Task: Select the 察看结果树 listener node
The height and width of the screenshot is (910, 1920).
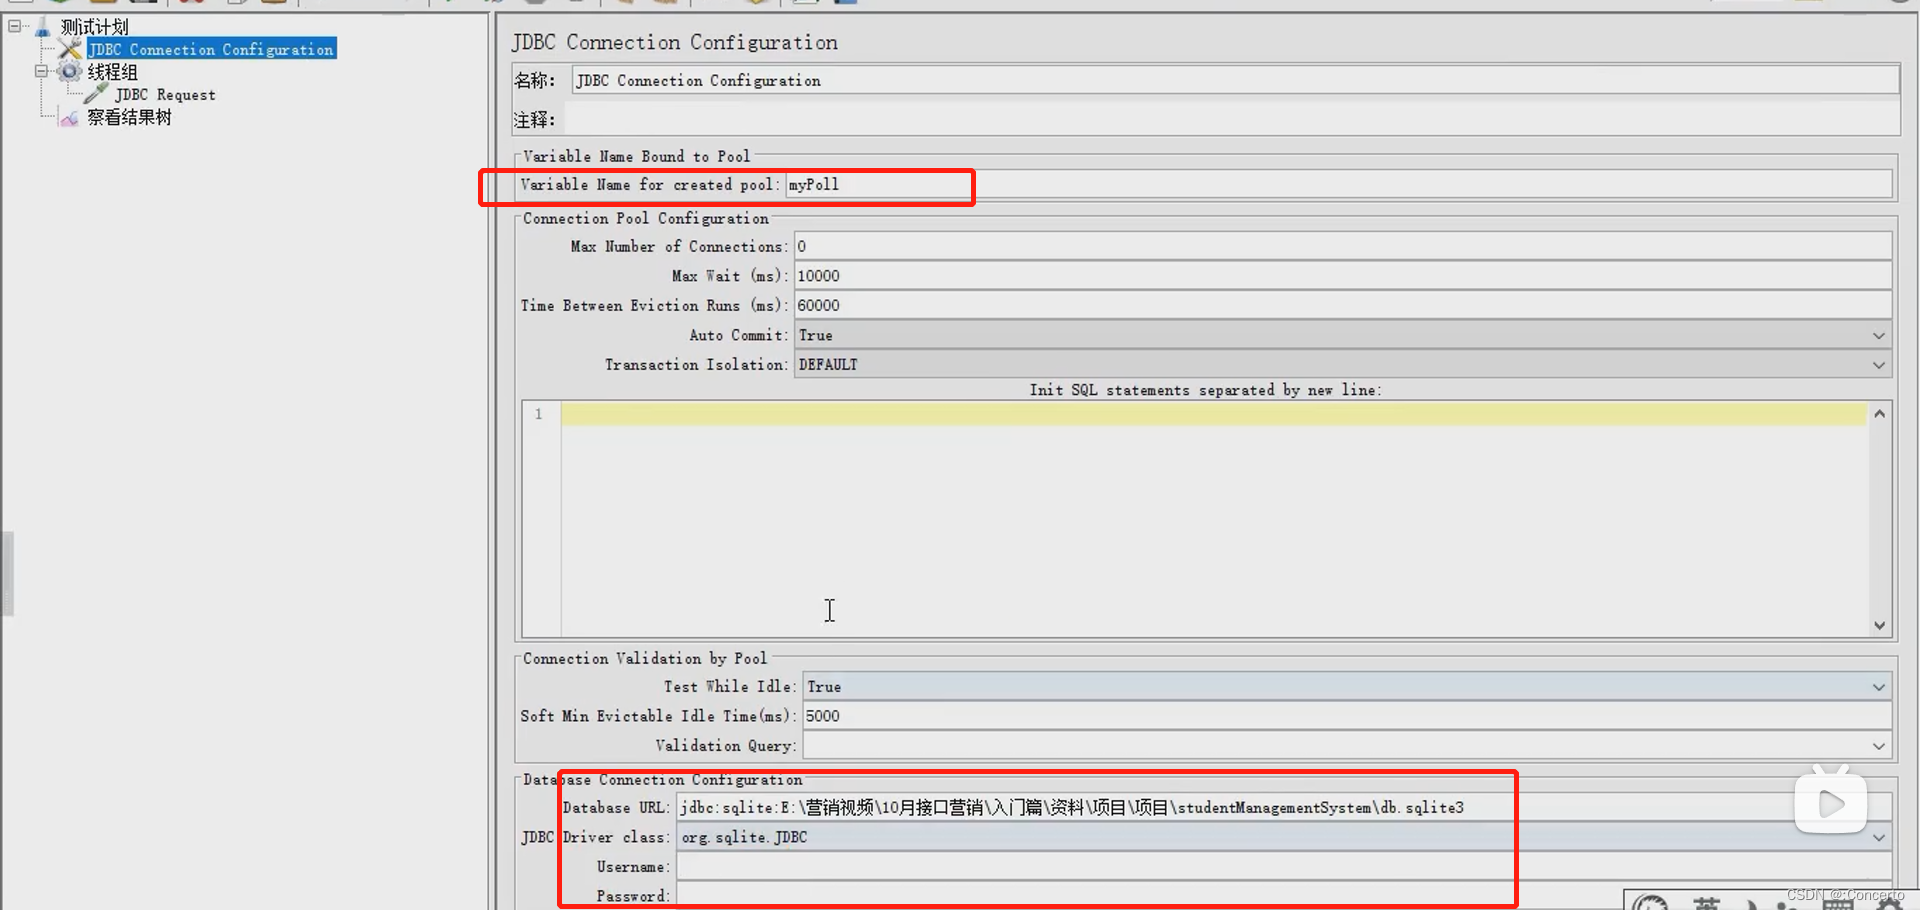Action: tap(129, 117)
